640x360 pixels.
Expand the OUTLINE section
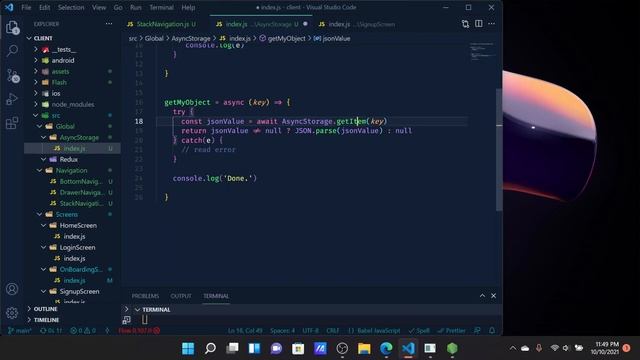(29, 309)
